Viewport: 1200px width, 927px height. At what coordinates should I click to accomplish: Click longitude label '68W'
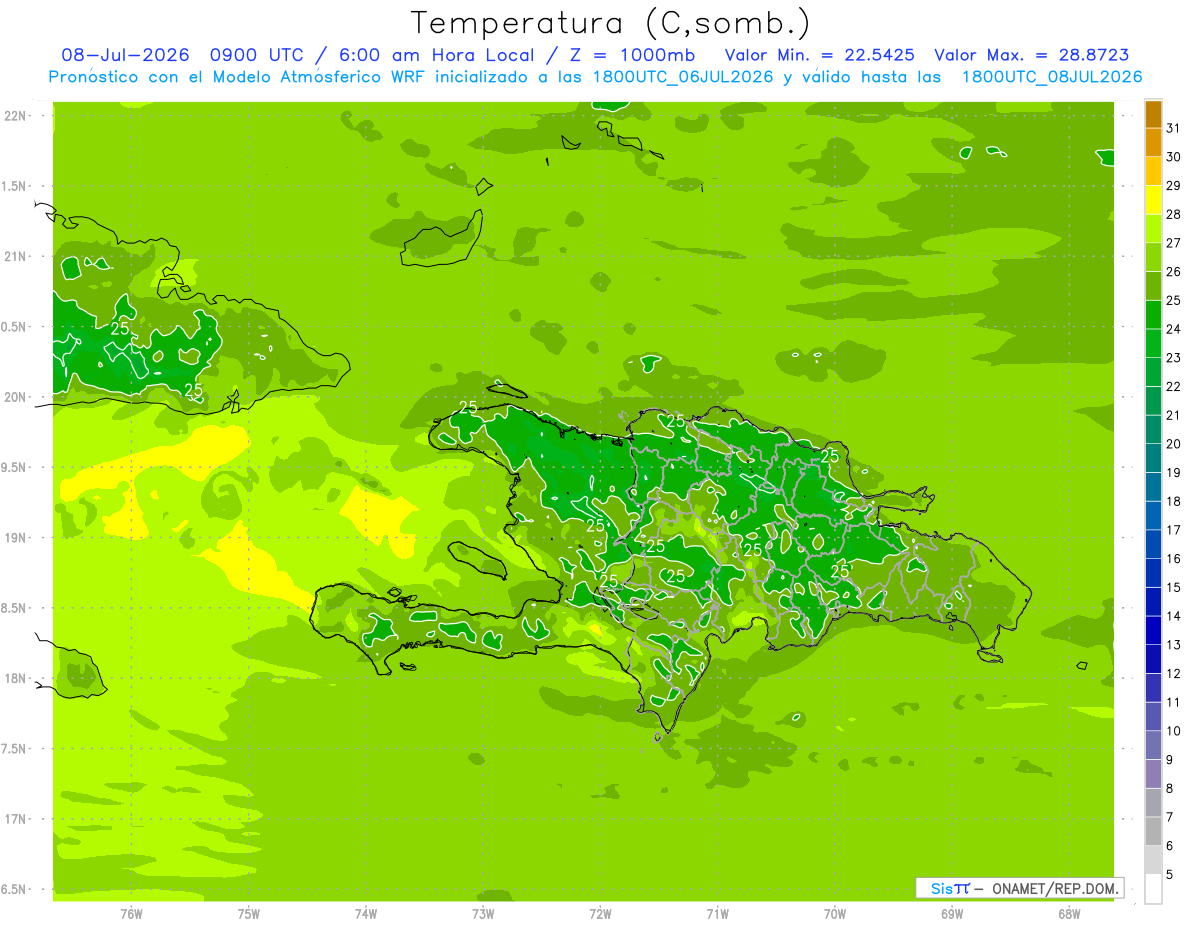click(x=1069, y=914)
